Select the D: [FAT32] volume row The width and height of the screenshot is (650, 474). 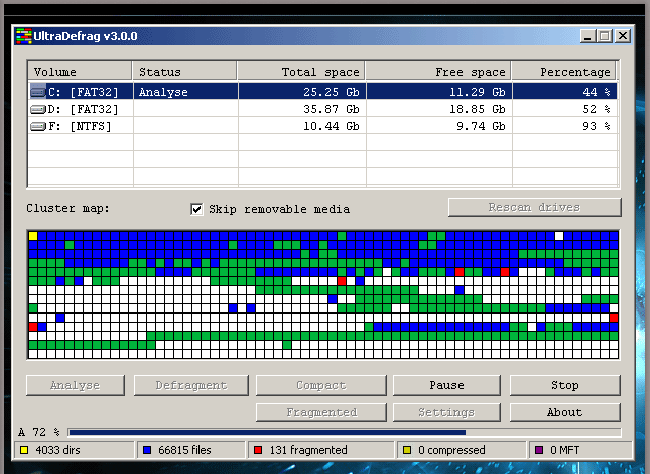pos(323,109)
